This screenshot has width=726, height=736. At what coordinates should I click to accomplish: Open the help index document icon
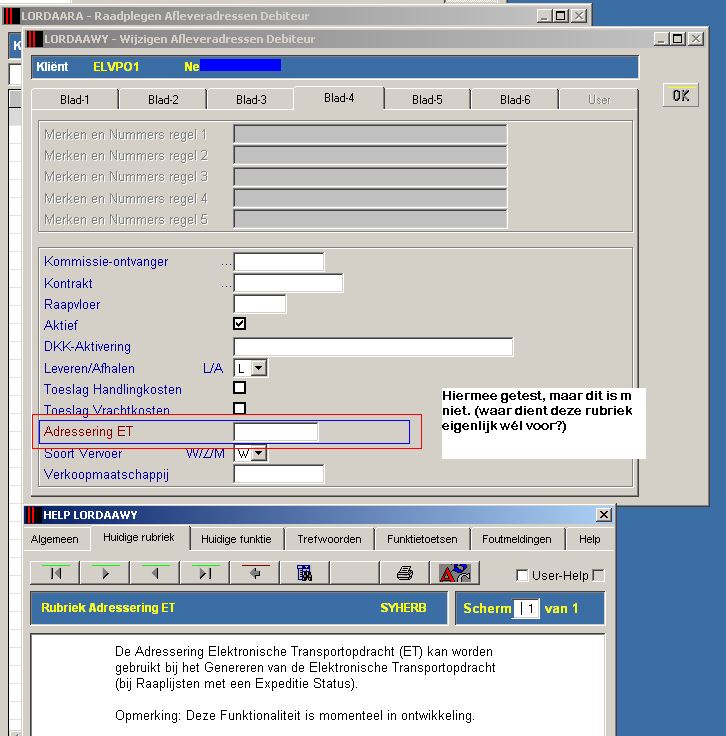click(x=305, y=573)
